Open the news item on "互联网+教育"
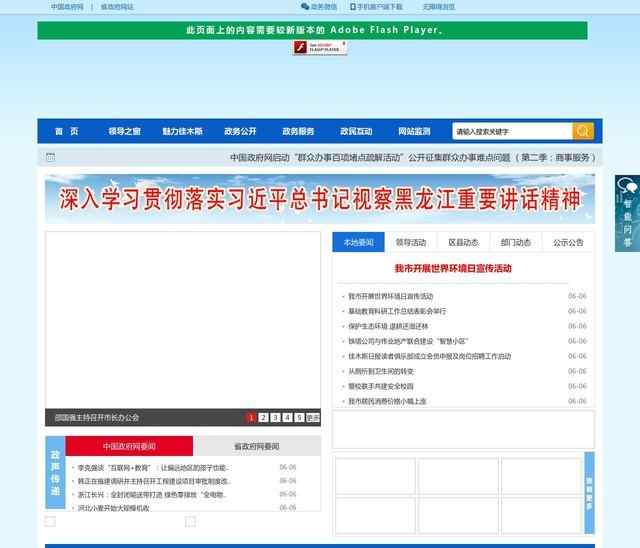The width and height of the screenshot is (640, 548). click(x=153, y=468)
